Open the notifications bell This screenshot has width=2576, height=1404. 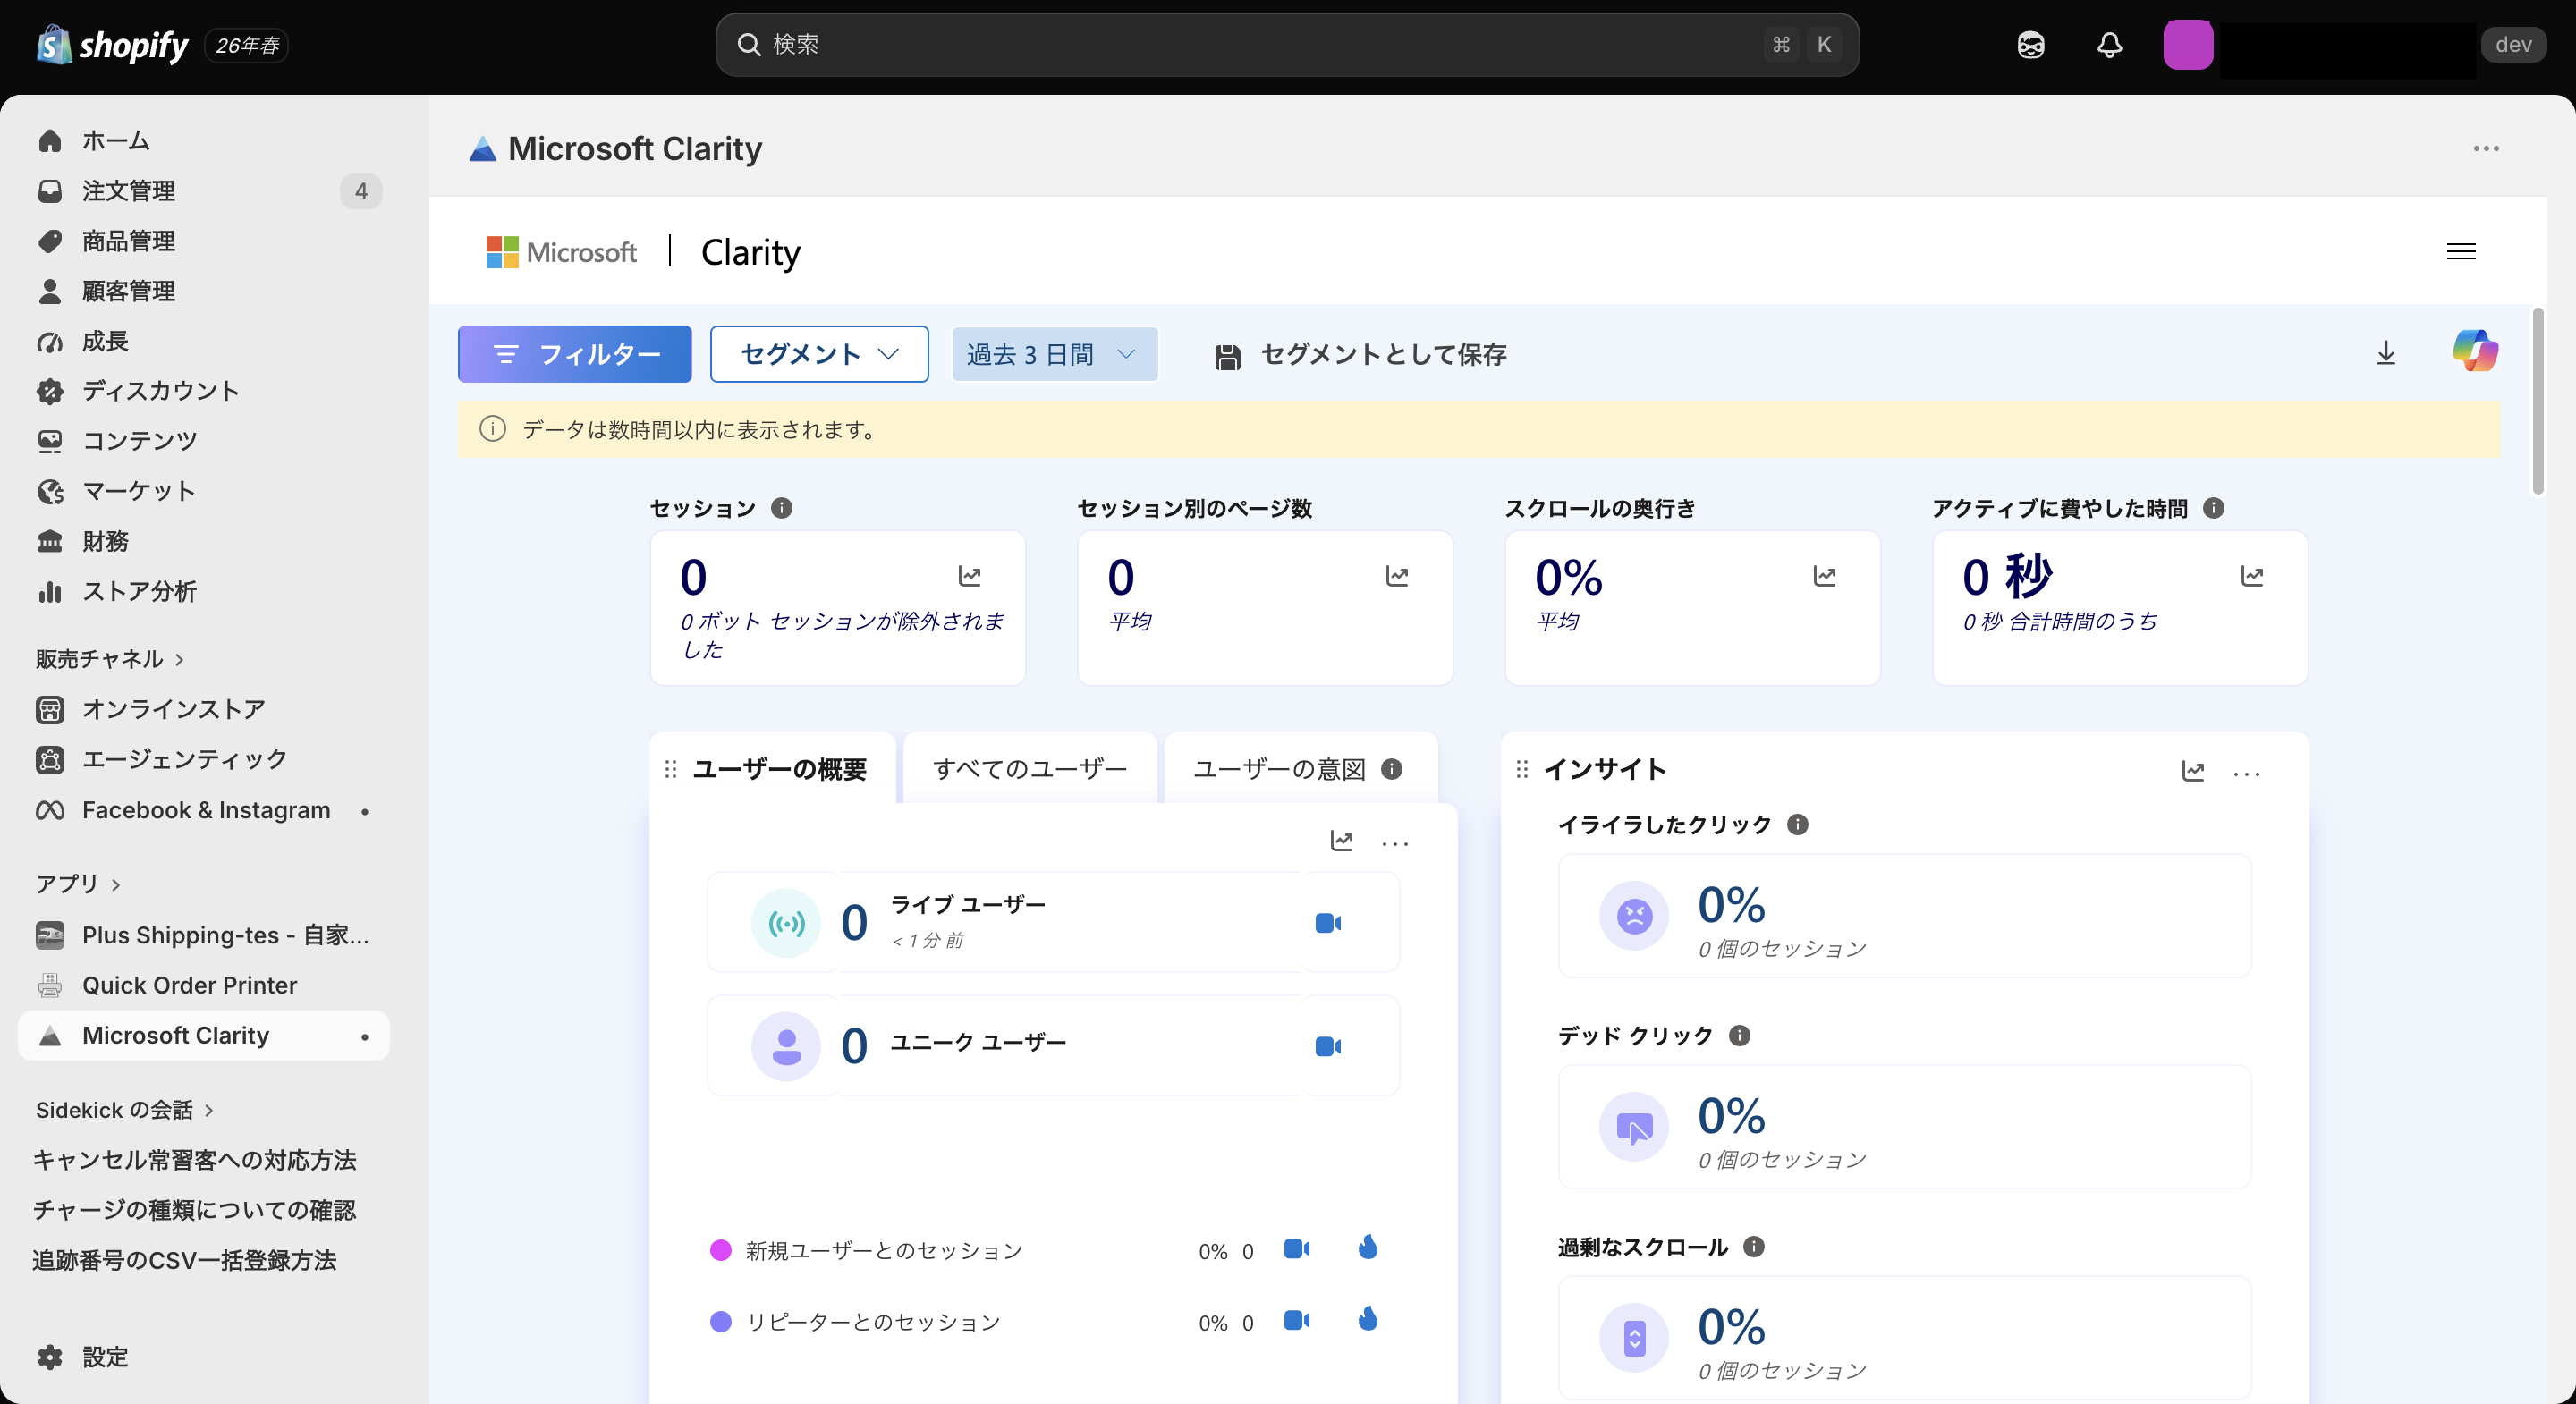[2109, 45]
